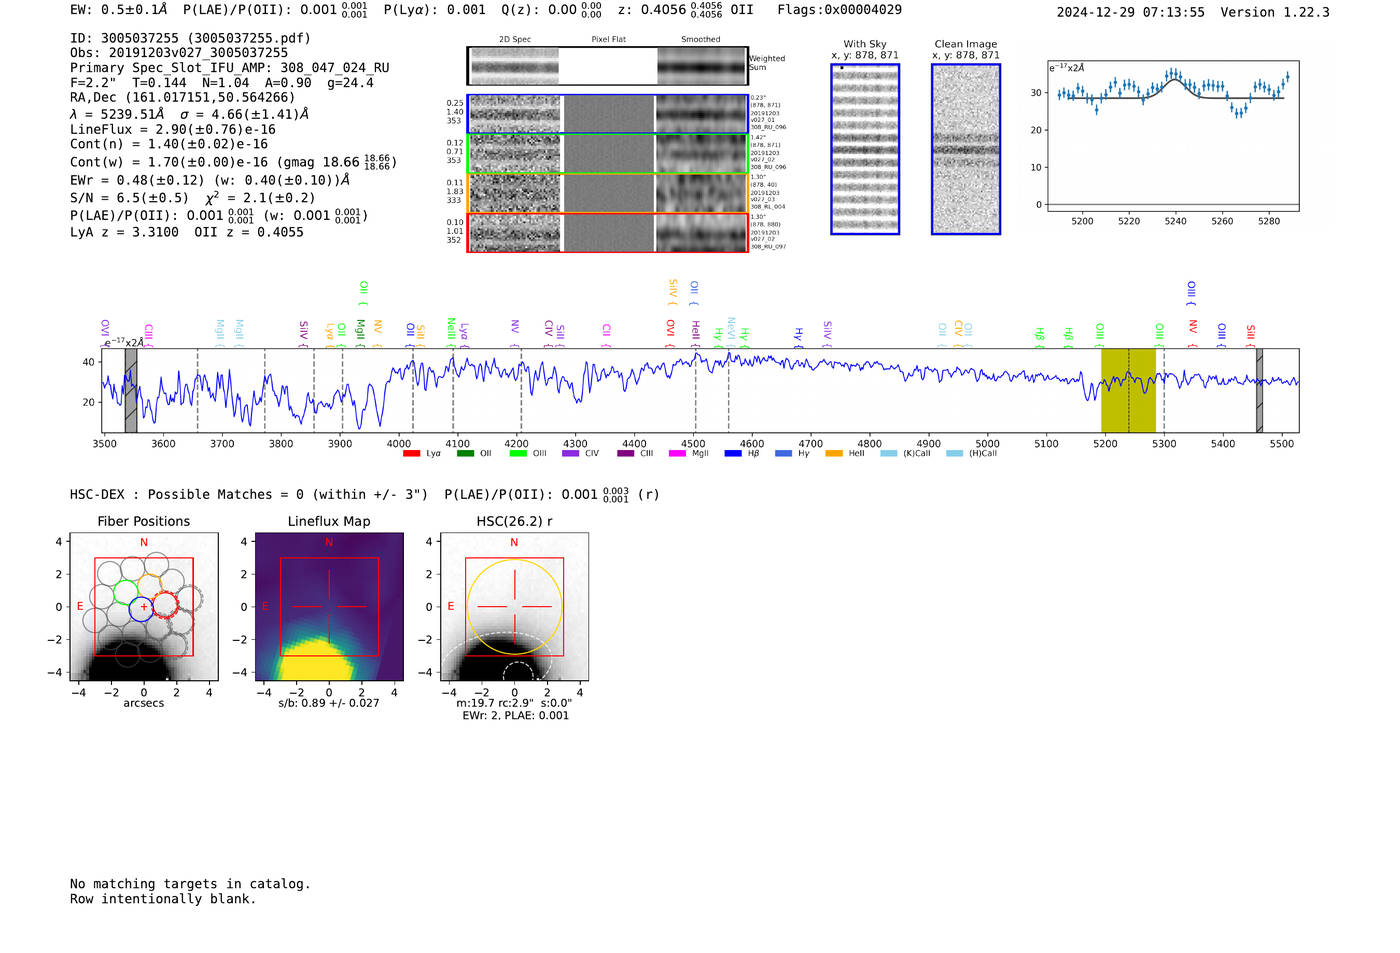This screenshot has height=953, width=1400.
Task: Click the red crosshair in Lineflux Map
Action: (x=329, y=607)
